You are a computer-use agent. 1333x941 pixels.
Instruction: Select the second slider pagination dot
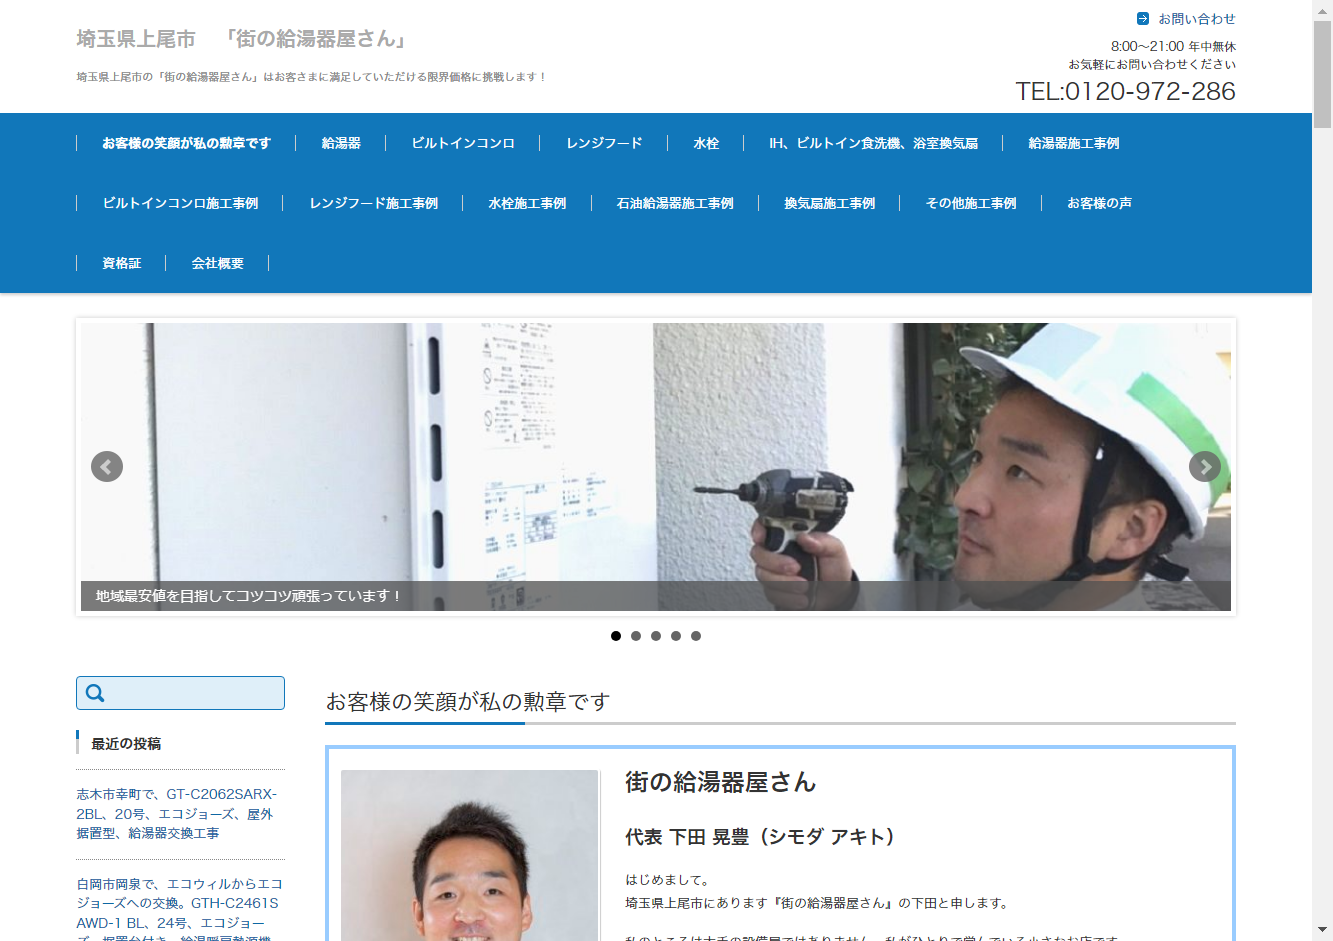point(636,636)
